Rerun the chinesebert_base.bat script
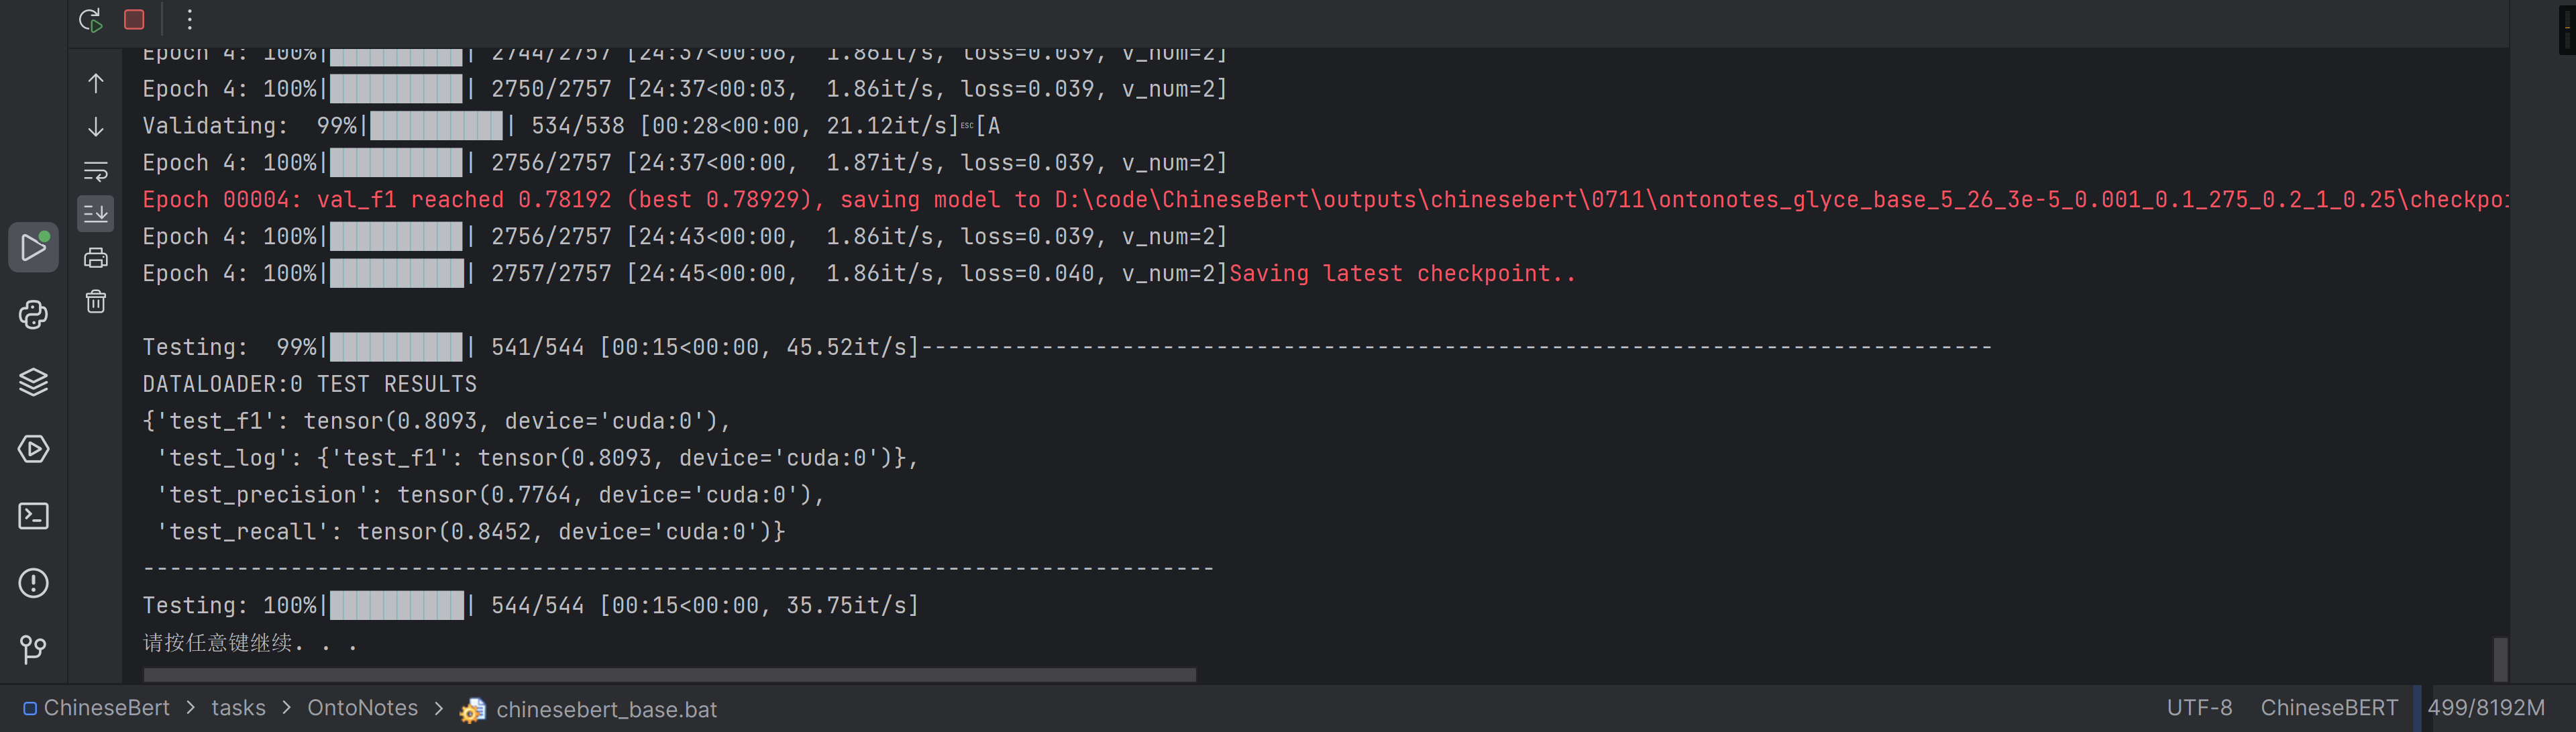 click(x=91, y=19)
